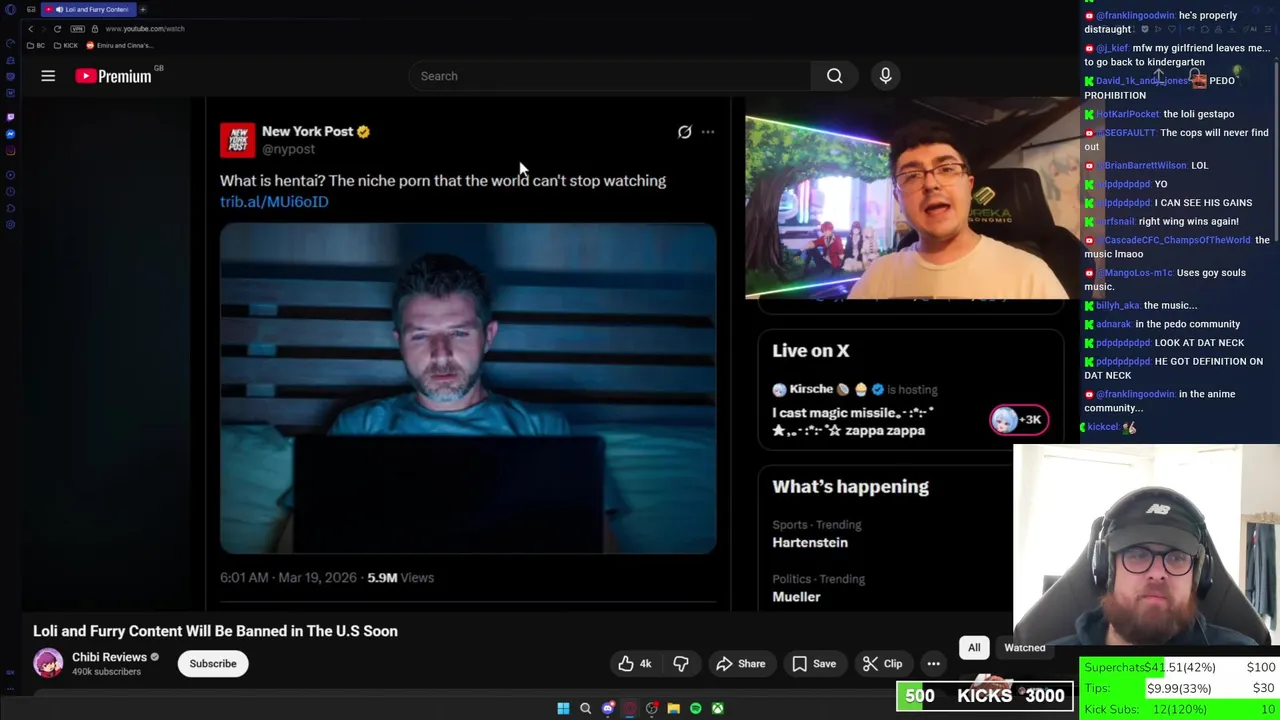The width and height of the screenshot is (1280, 720).
Task: Click adnarak's chat message
Action: [1162, 324]
